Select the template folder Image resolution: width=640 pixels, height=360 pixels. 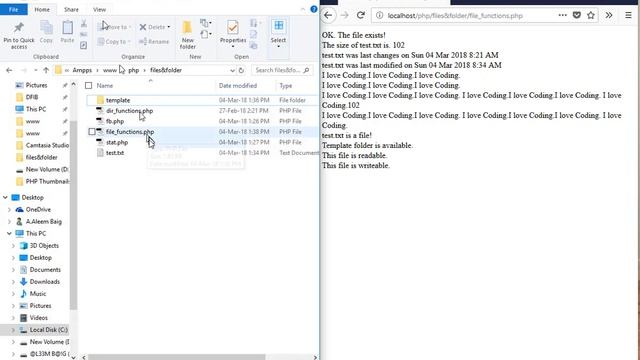pos(118,100)
